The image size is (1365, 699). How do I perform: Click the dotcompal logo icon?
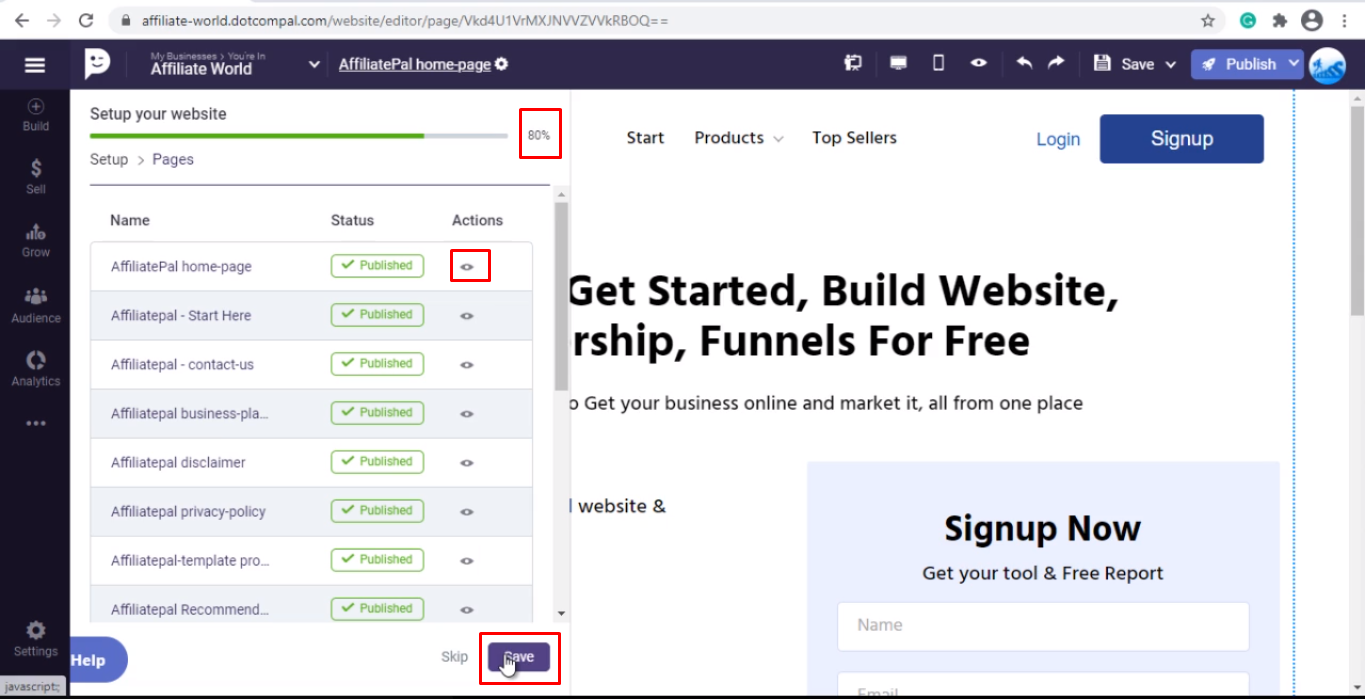coord(97,64)
